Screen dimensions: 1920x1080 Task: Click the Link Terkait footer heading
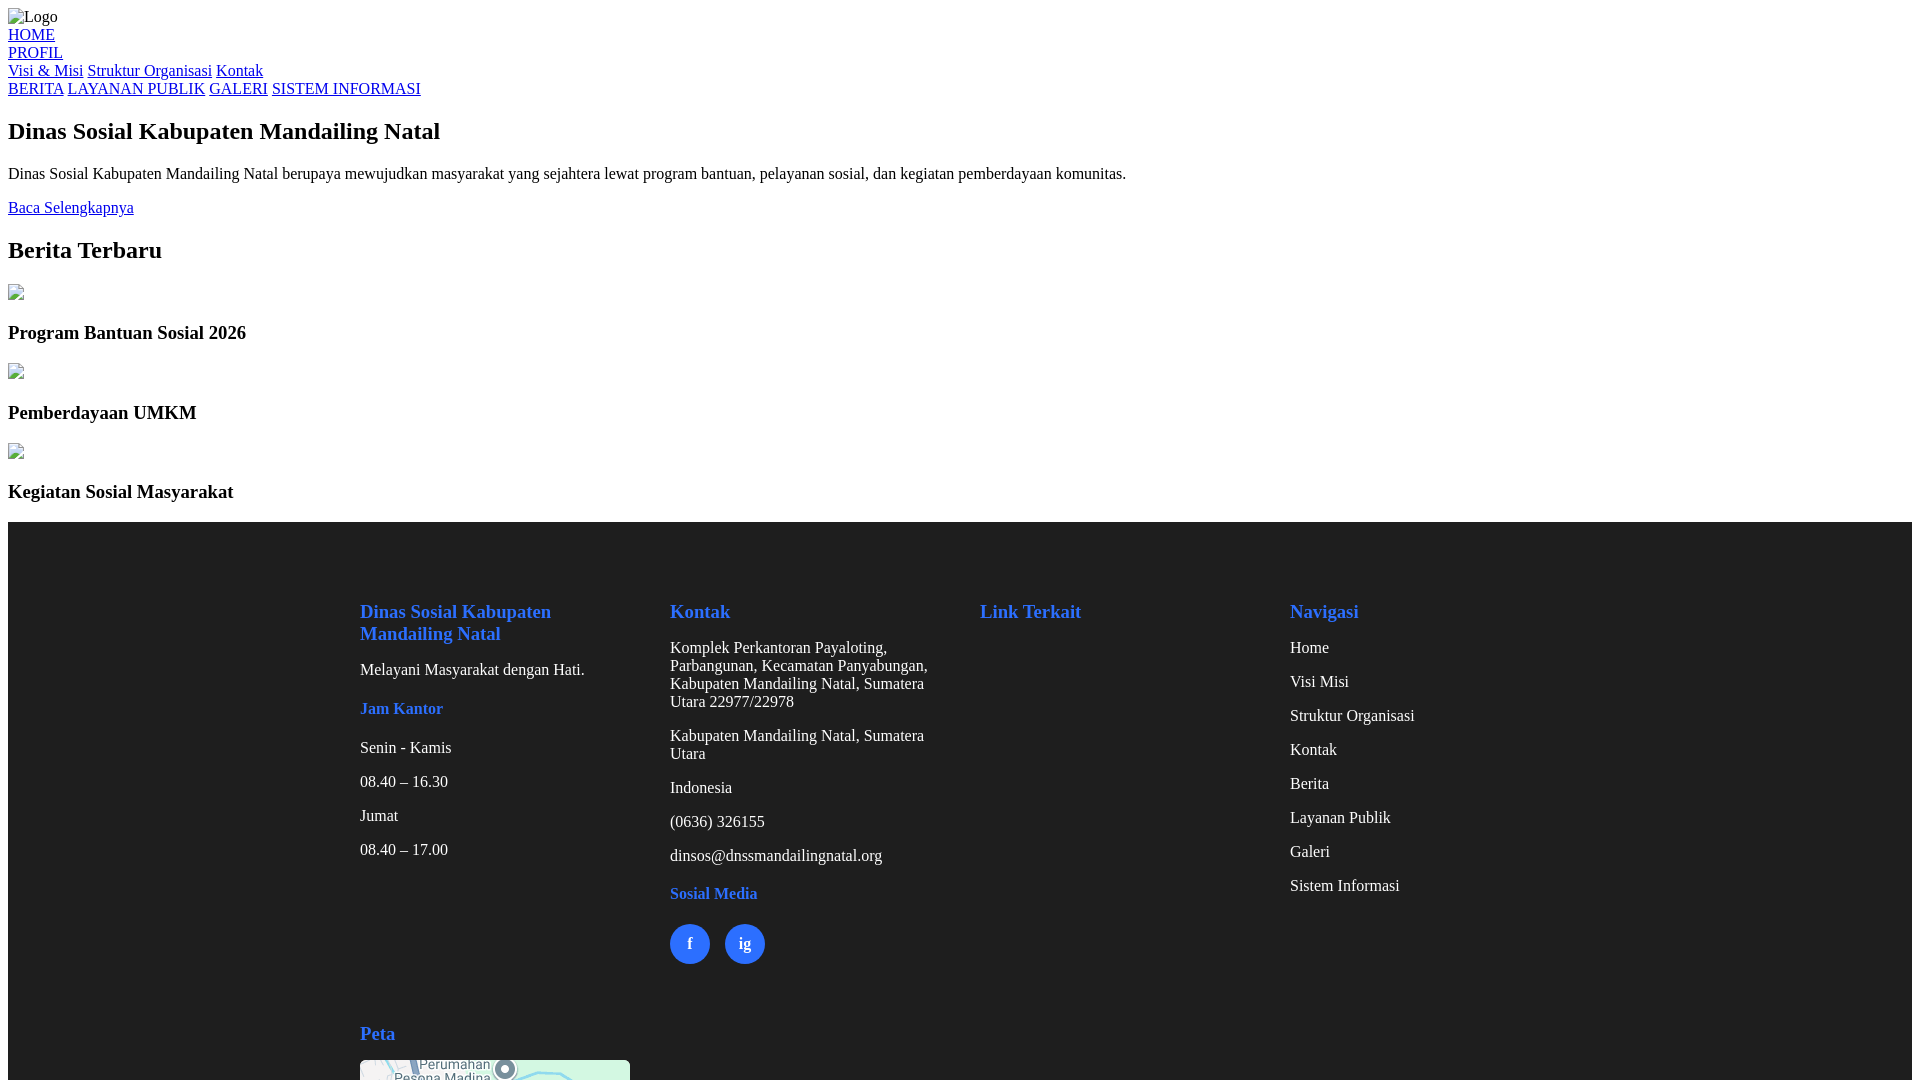coord(1030,612)
